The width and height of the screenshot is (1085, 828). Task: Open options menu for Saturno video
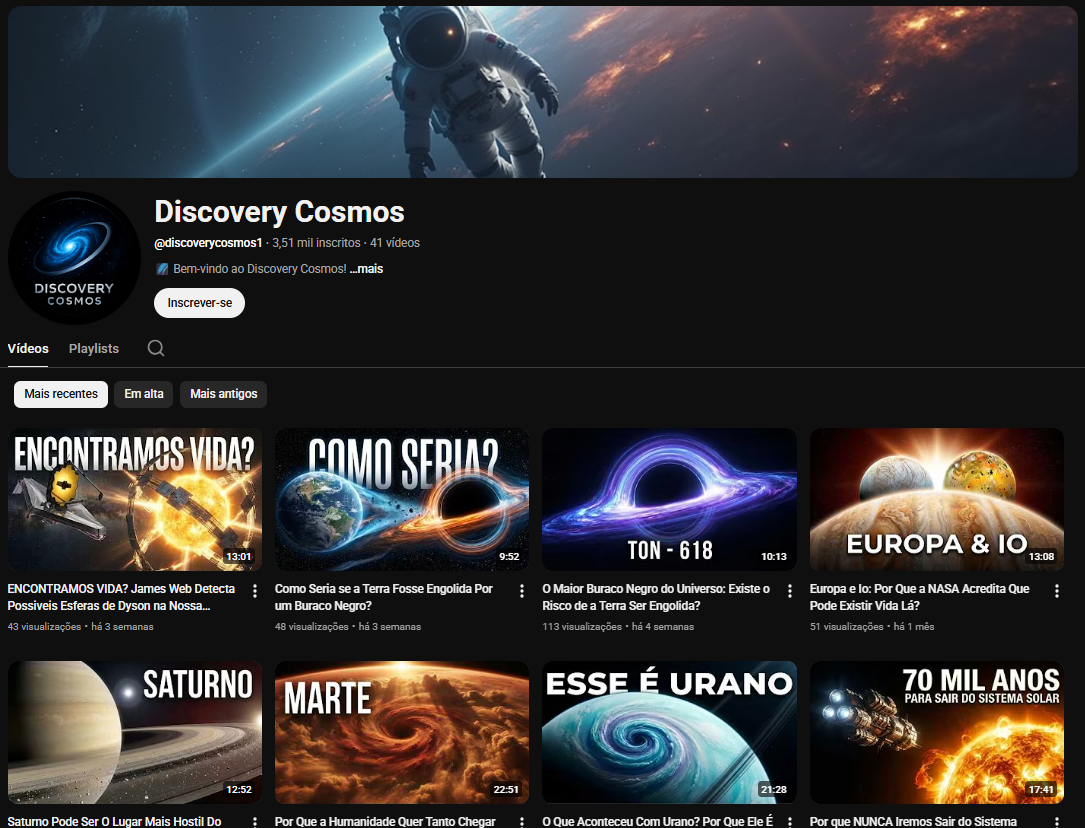[255, 822]
